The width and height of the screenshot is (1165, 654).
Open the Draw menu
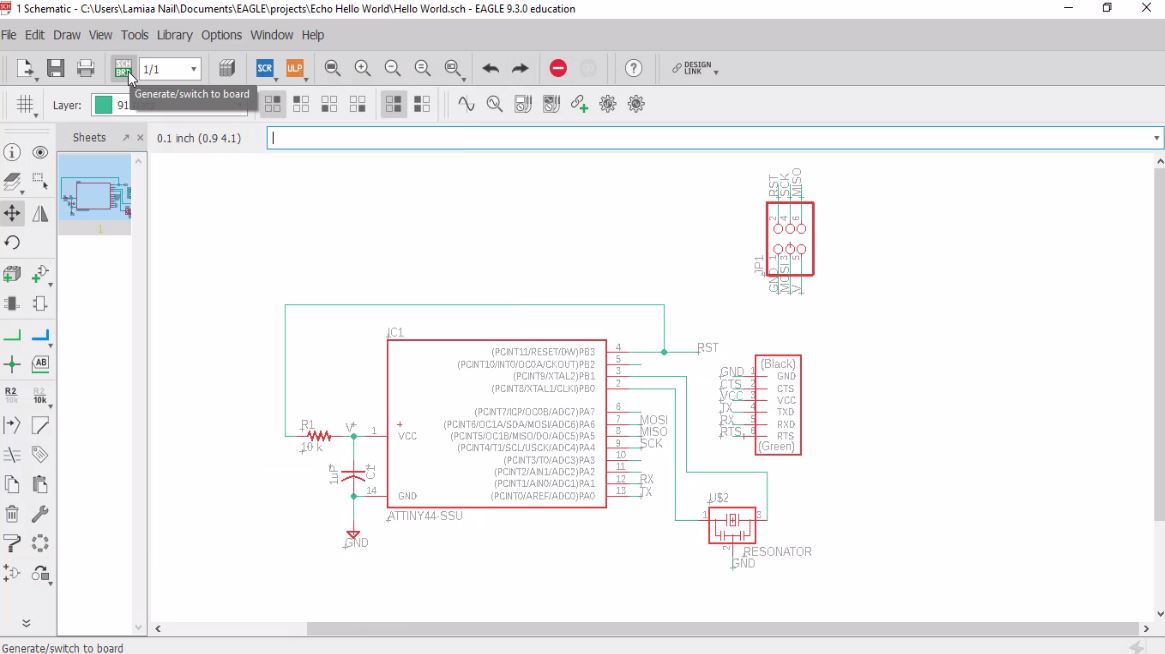click(x=67, y=35)
